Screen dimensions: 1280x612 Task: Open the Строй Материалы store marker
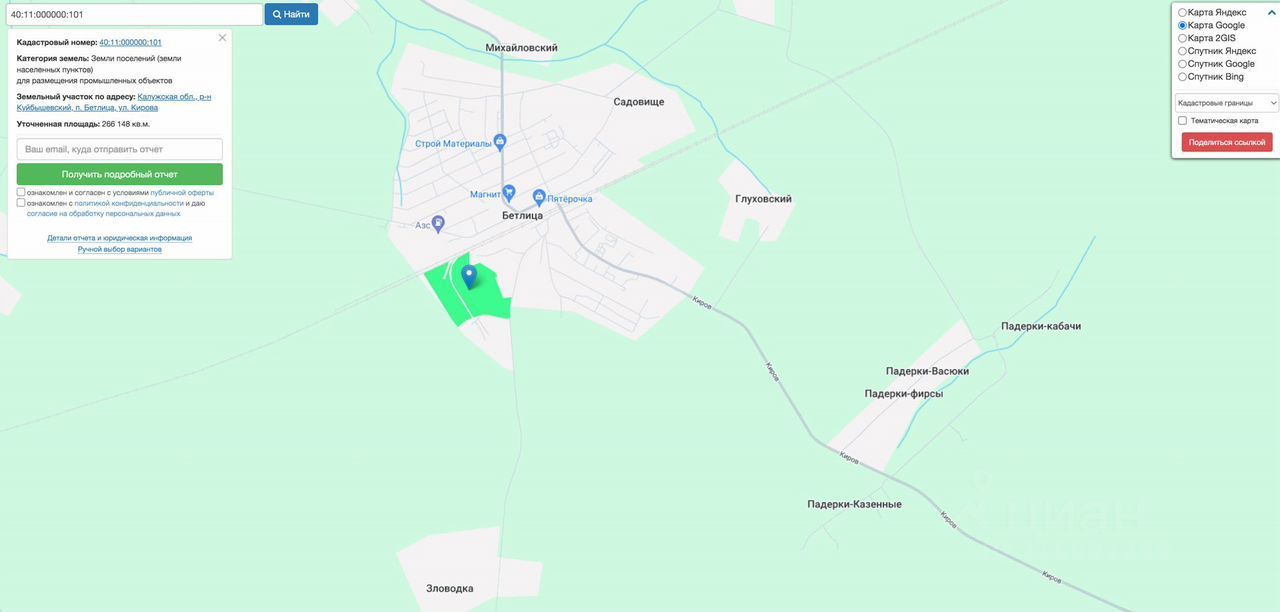coord(500,143)
